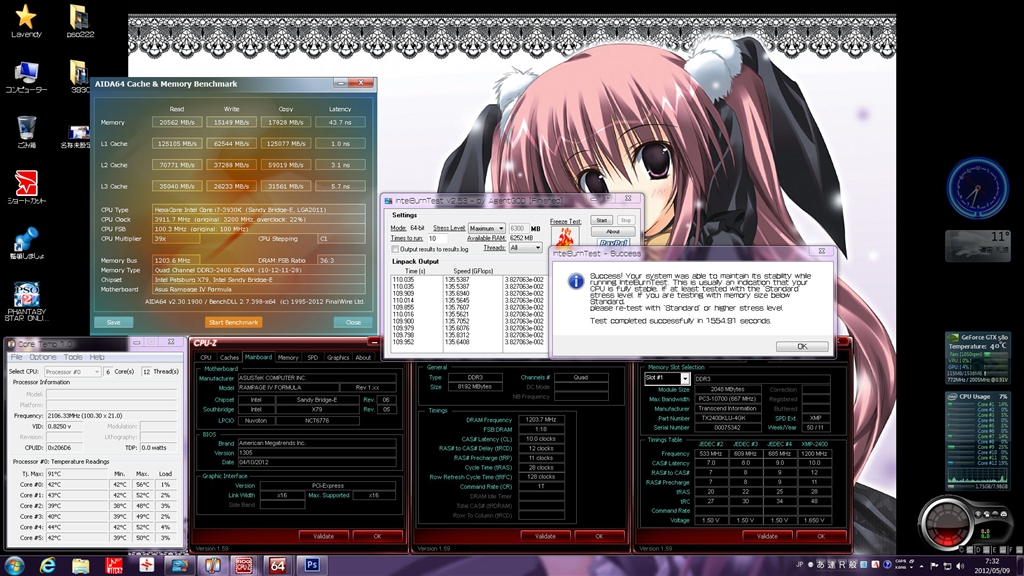This screenshot has height=576, width=1024.
Task: Click the info icon in the Success dialog
Action: pos(575,281)
